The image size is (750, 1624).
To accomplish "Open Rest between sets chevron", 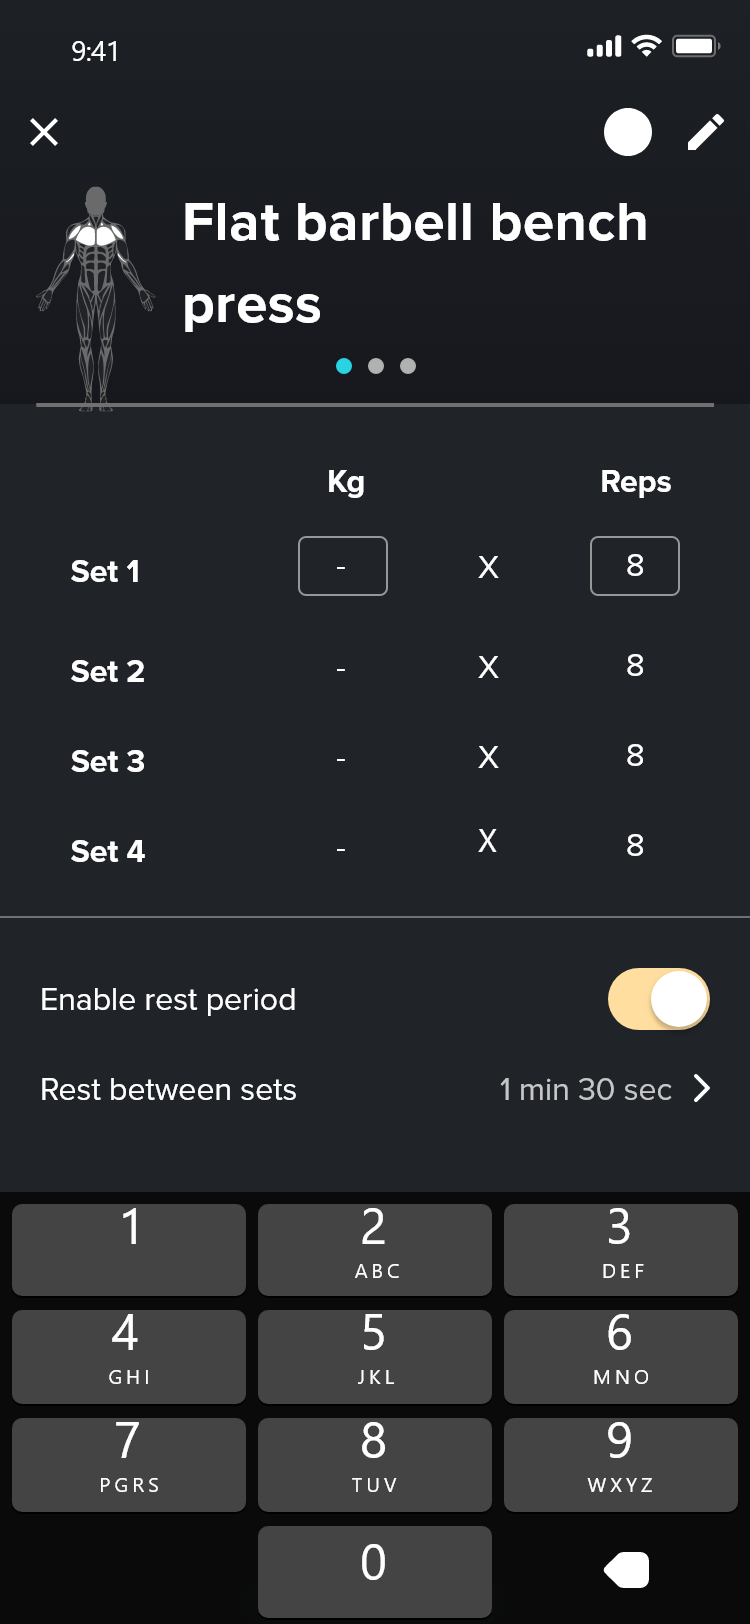I will (x=702, y=1089).
